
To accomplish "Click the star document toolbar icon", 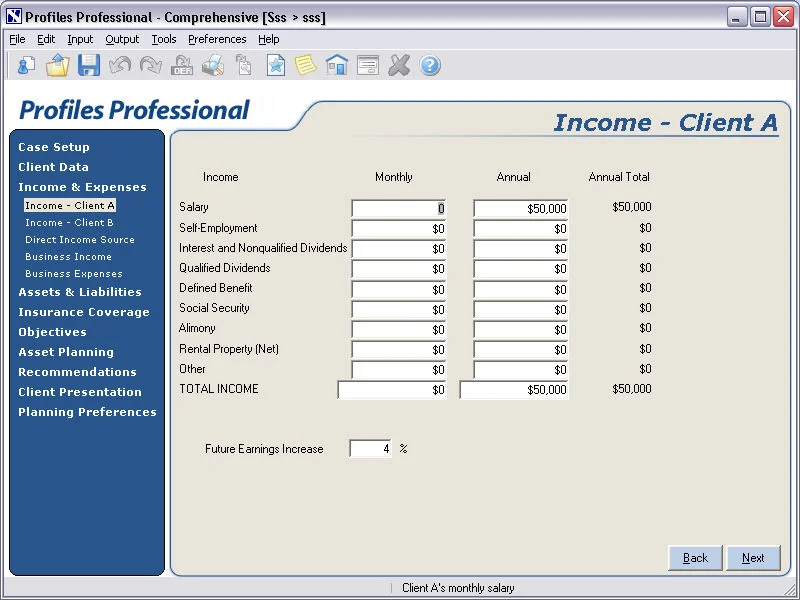I will [x=276, y=65].
